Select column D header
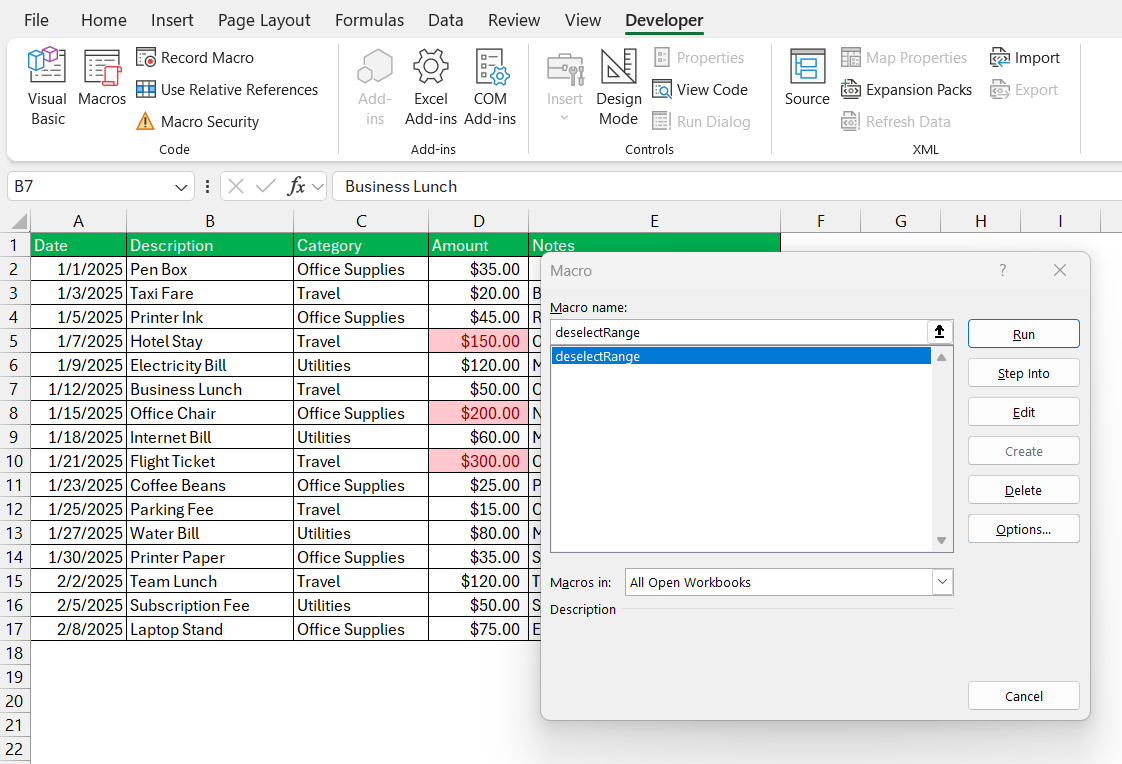 click(479, 221)
